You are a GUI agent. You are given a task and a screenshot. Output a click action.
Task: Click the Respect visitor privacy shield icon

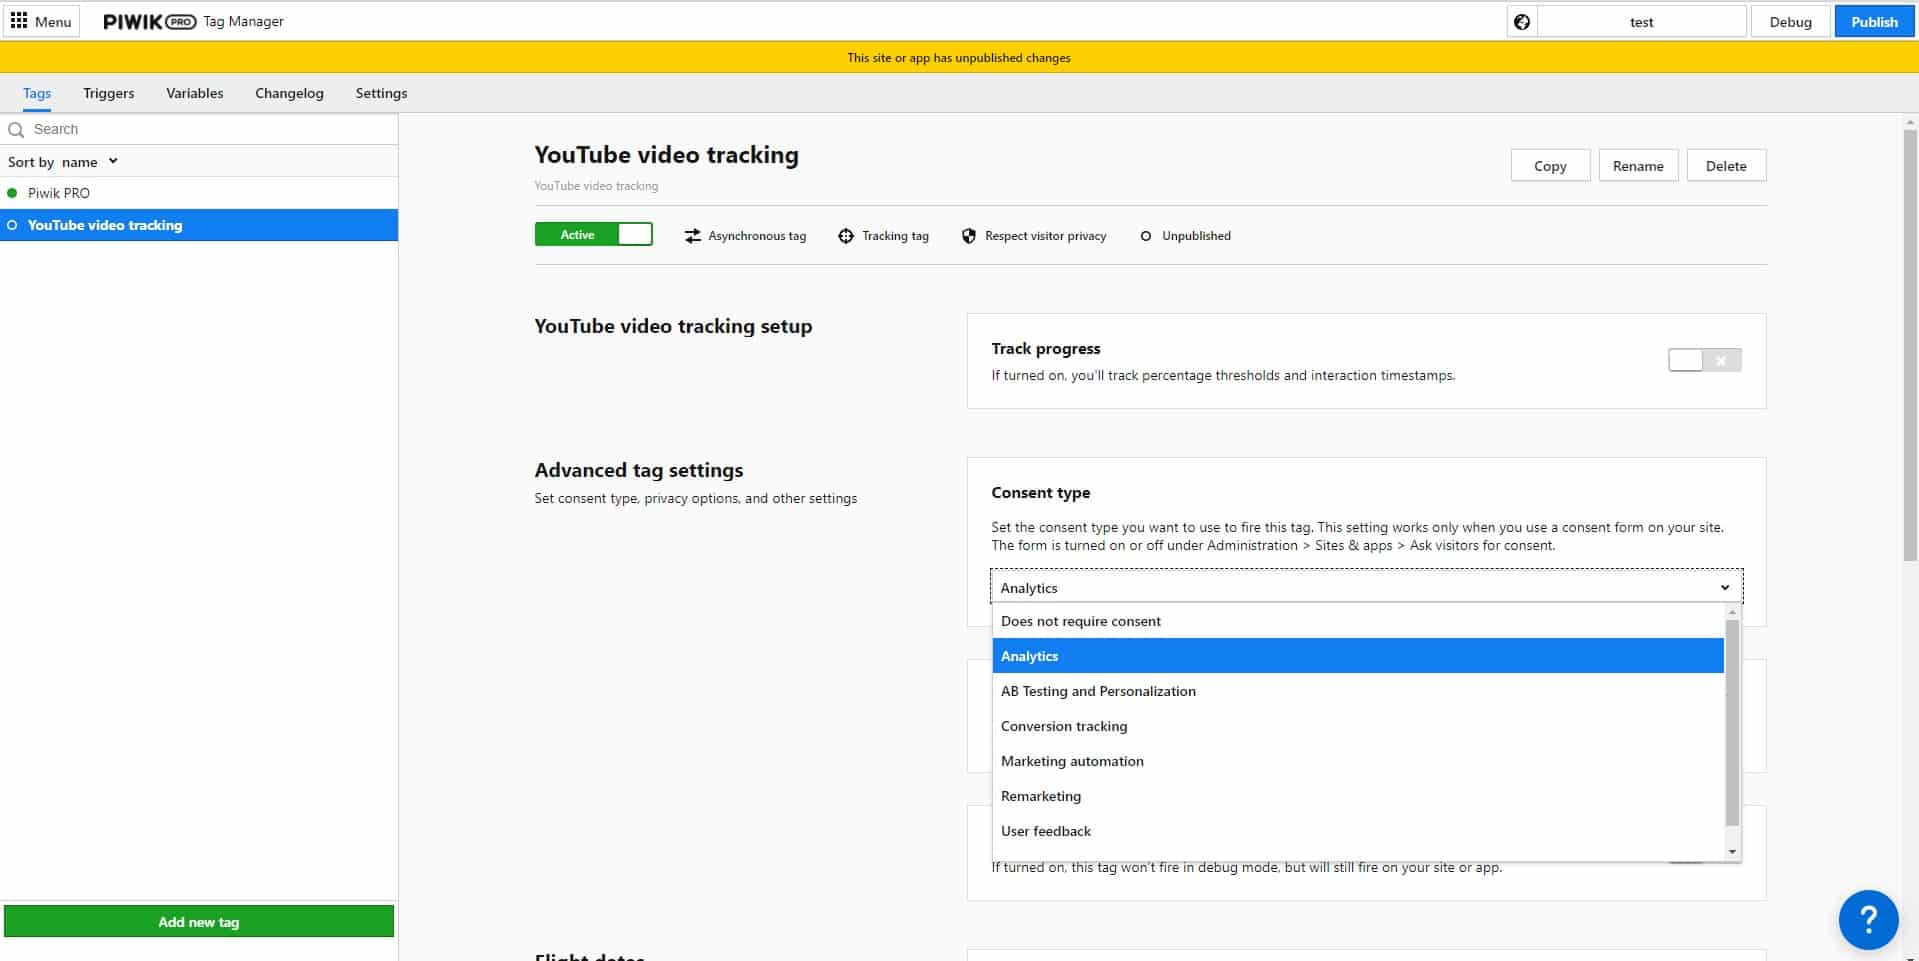969,236
